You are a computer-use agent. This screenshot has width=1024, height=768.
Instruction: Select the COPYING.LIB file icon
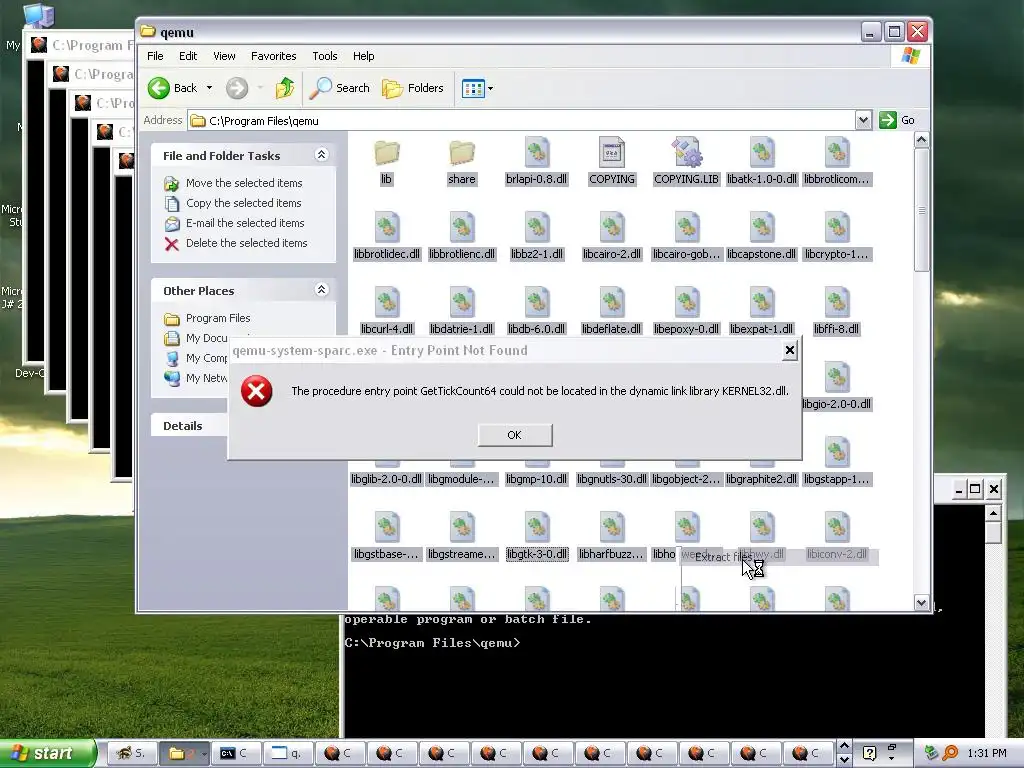coord(686,153)
